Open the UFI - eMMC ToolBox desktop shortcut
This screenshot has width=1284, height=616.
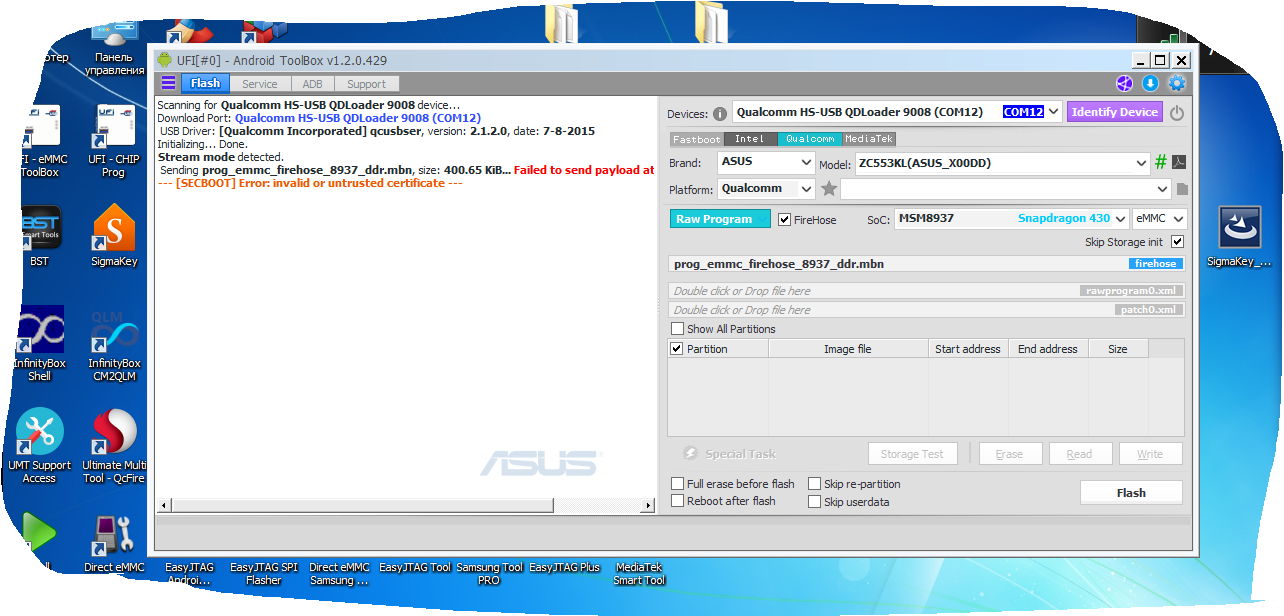pyautogui.click(x=40, y=142)
